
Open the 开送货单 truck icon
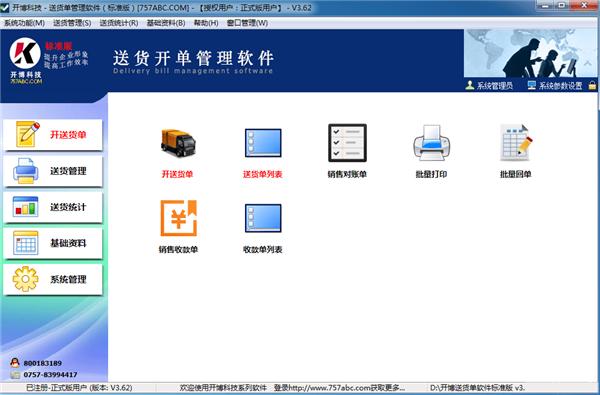click(x=178, y=143)
